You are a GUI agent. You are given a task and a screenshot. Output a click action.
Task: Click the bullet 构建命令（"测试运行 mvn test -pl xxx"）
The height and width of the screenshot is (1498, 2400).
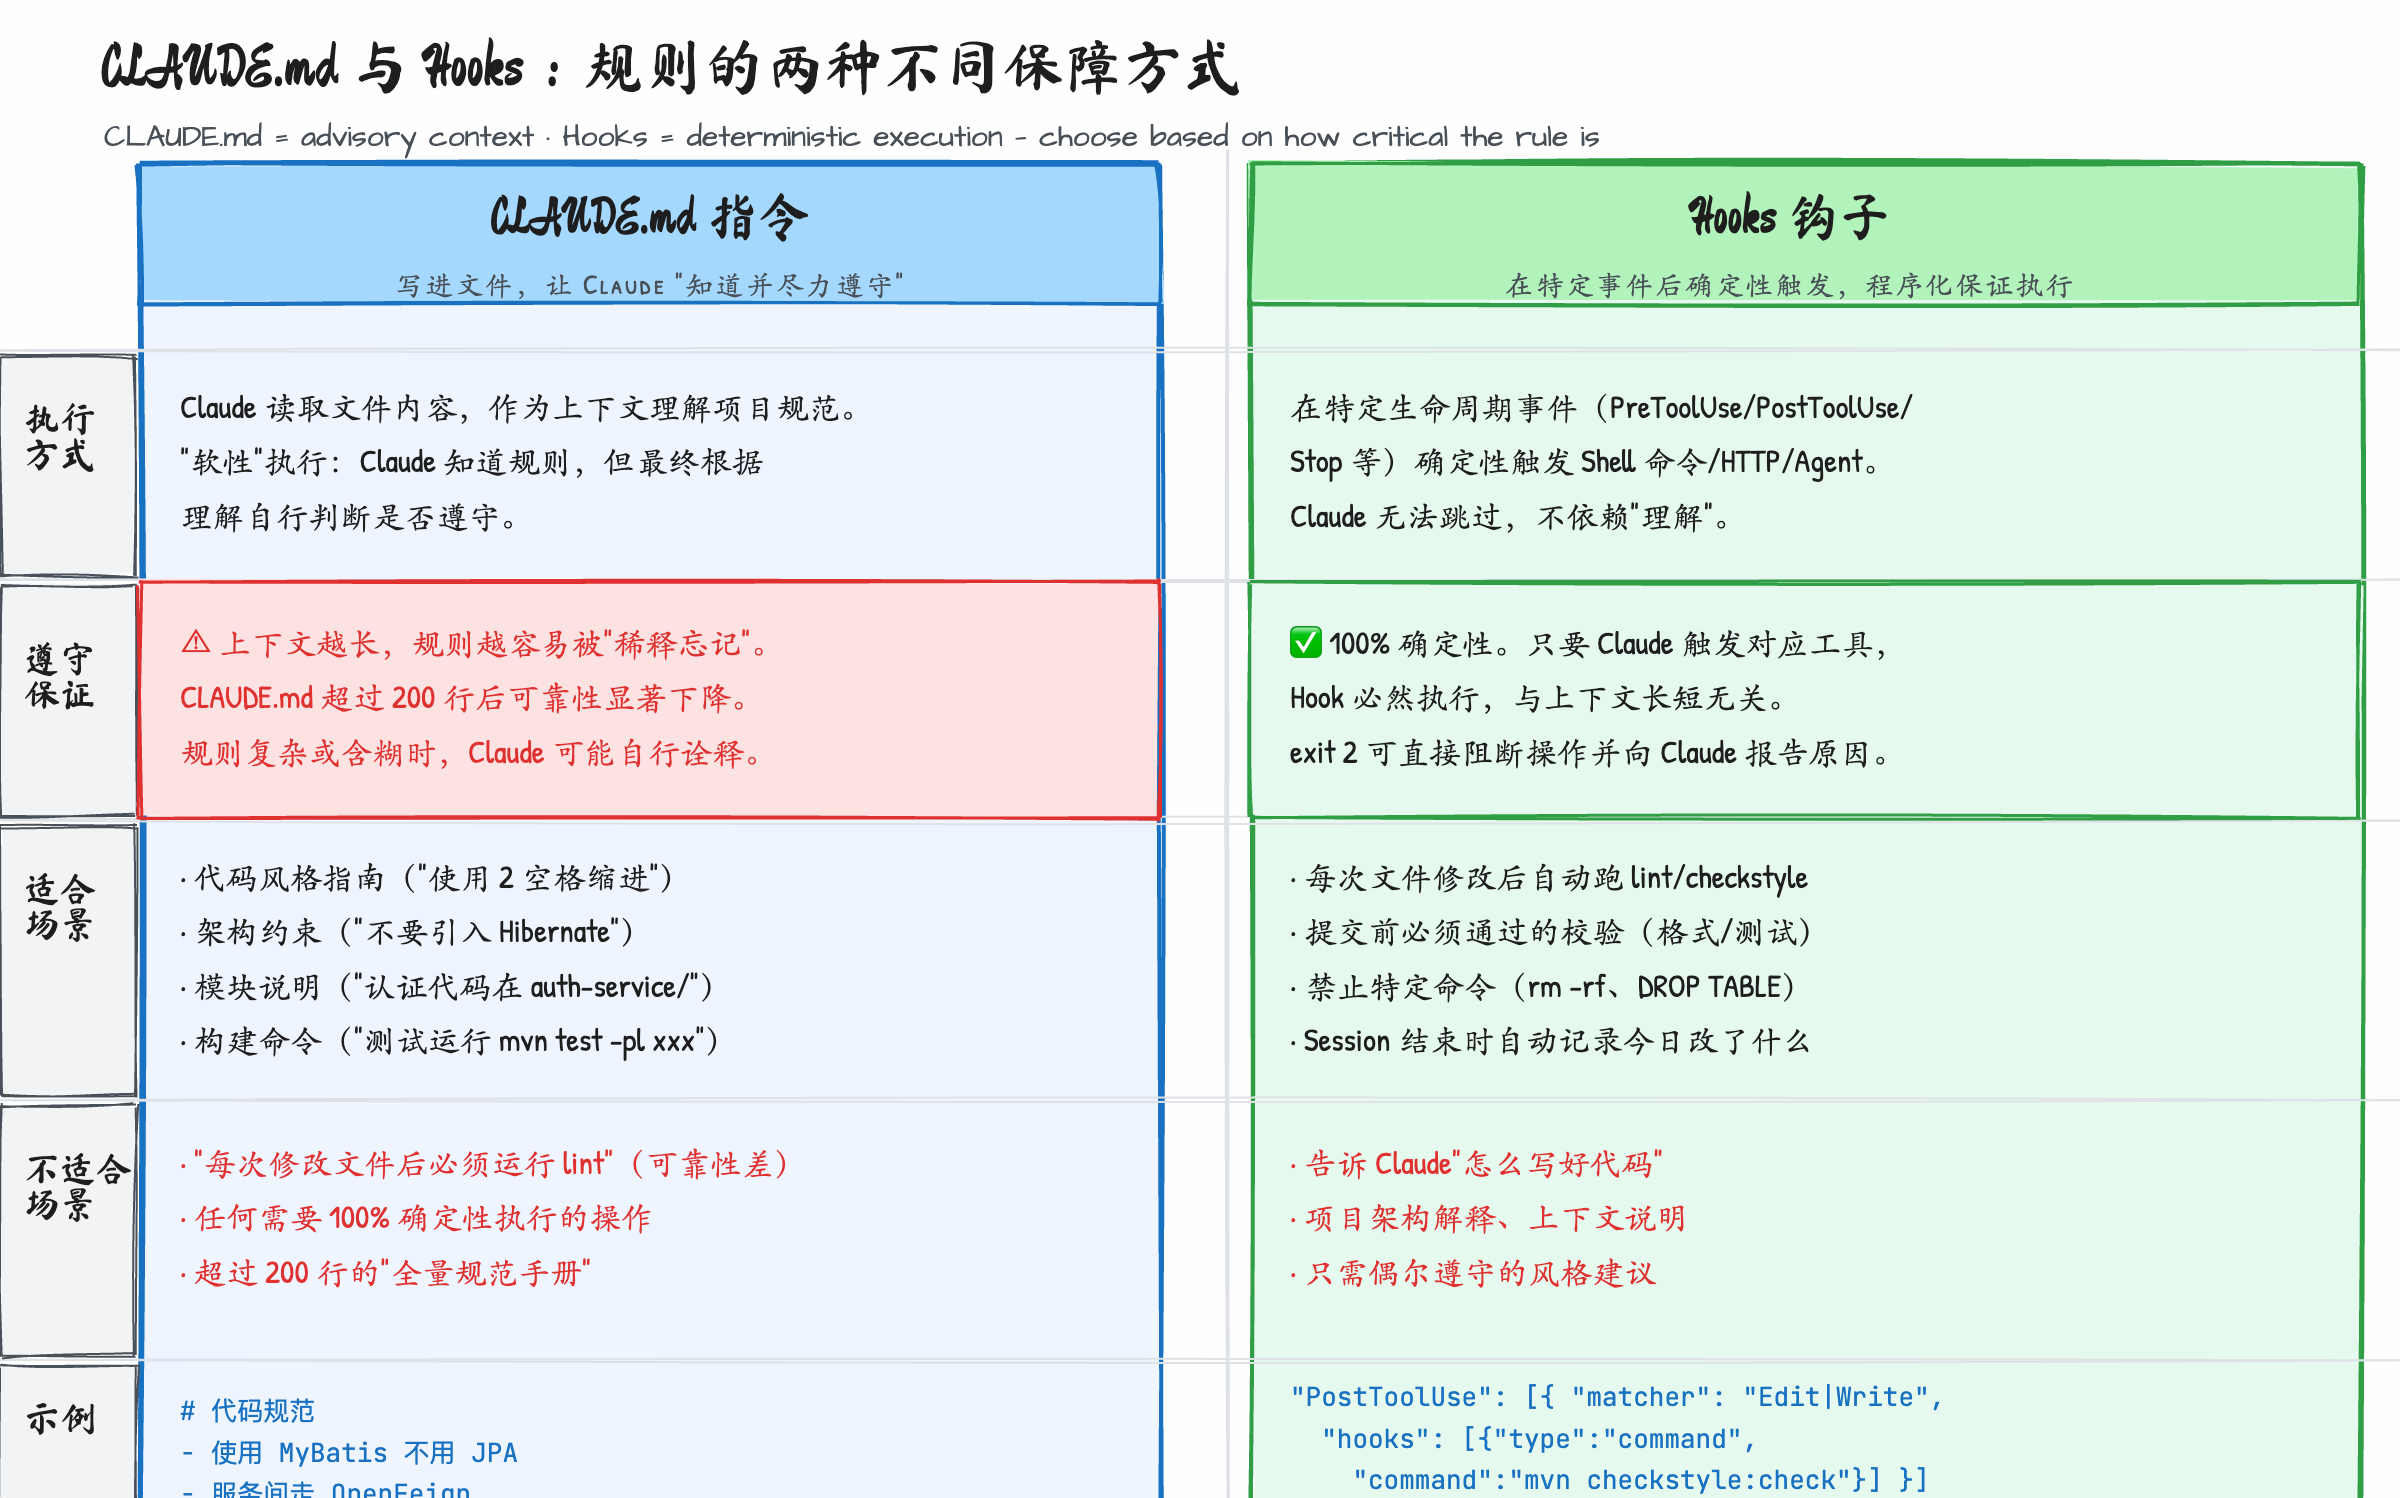(449, 1041)
